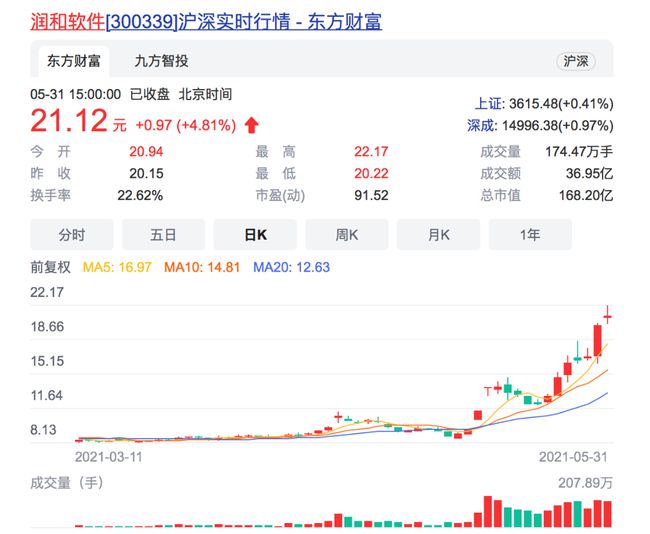
Task: Click the 成交量 value 174.47万手
Action: (x=579, y=152)
